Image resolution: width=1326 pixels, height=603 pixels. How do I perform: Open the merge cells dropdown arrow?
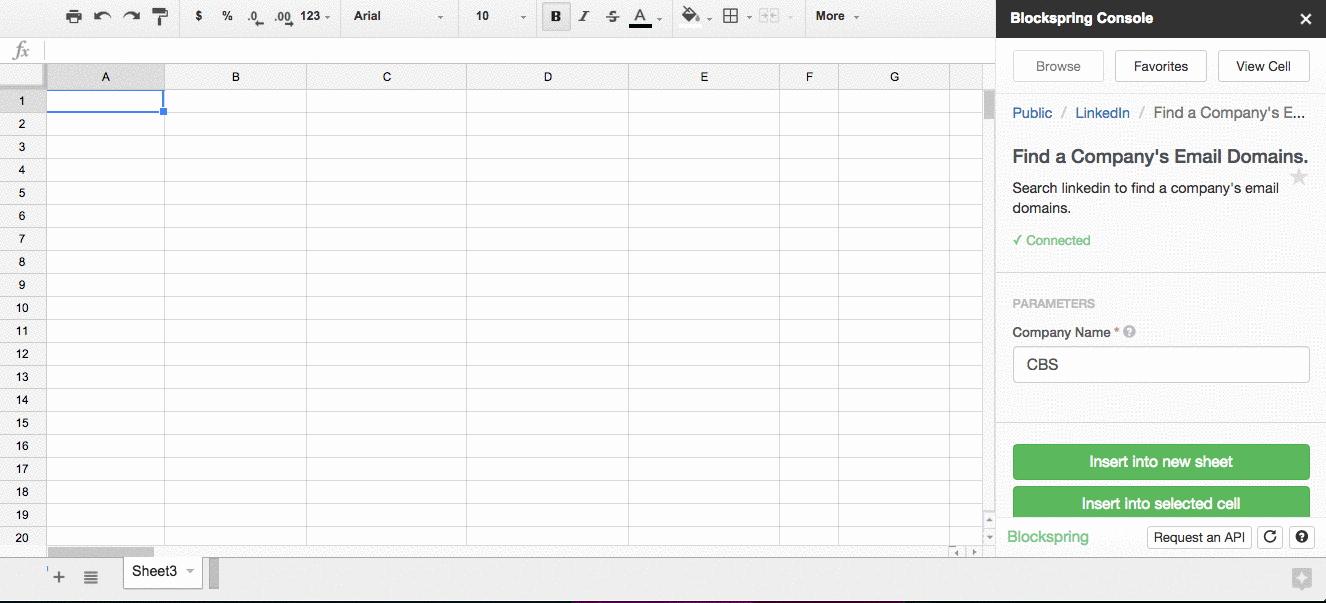790,17
